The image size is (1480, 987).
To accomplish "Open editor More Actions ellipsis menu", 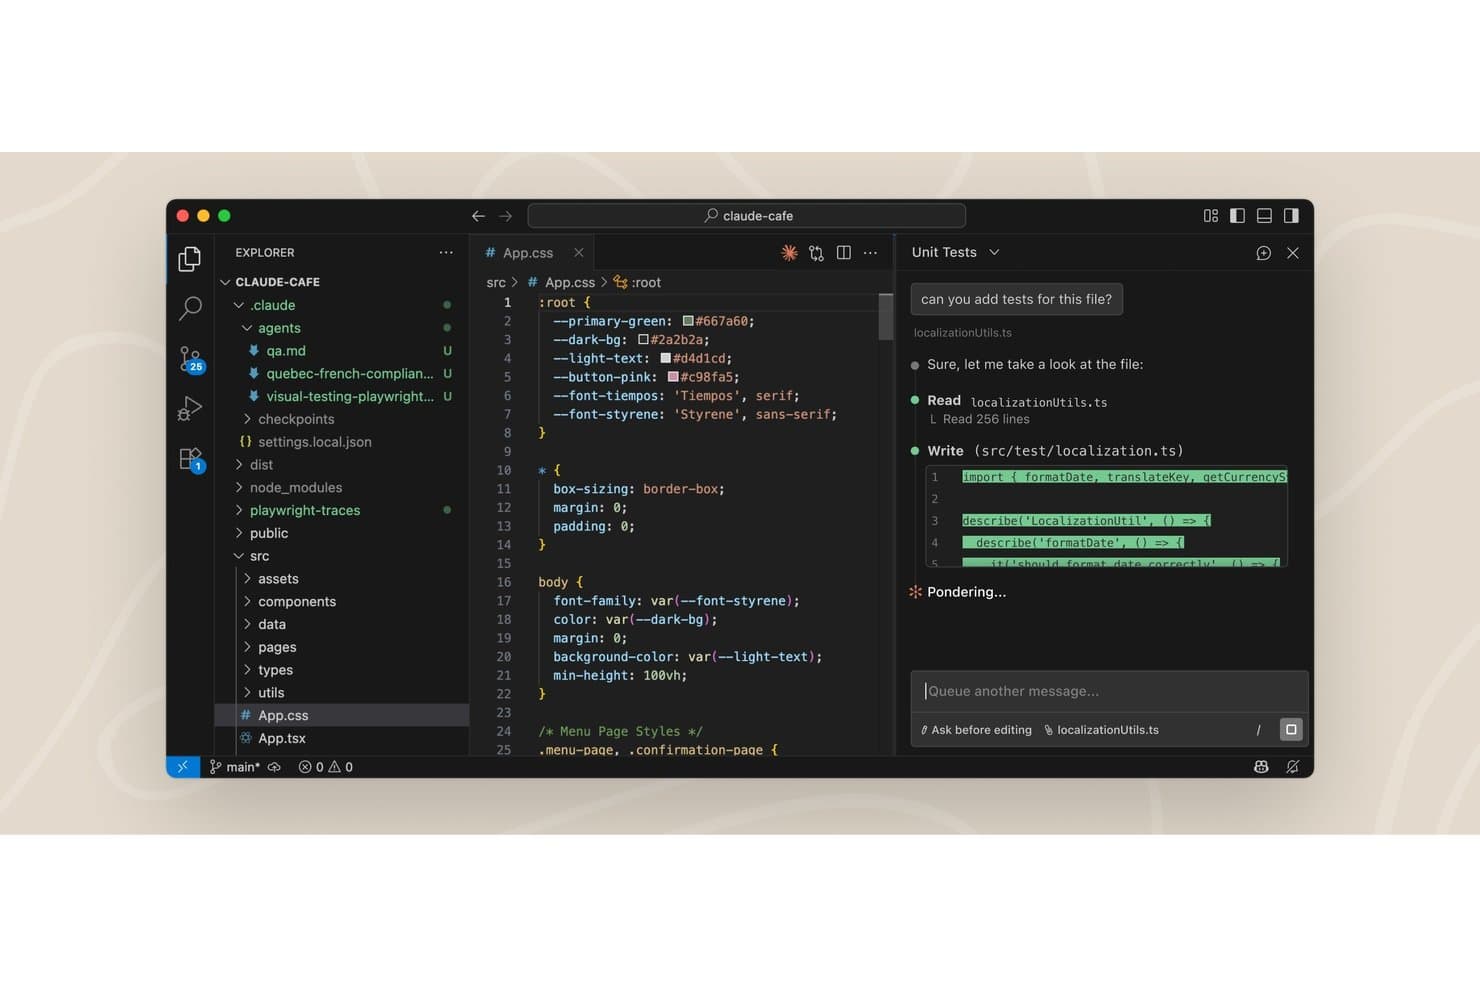I will pos(871,253).
